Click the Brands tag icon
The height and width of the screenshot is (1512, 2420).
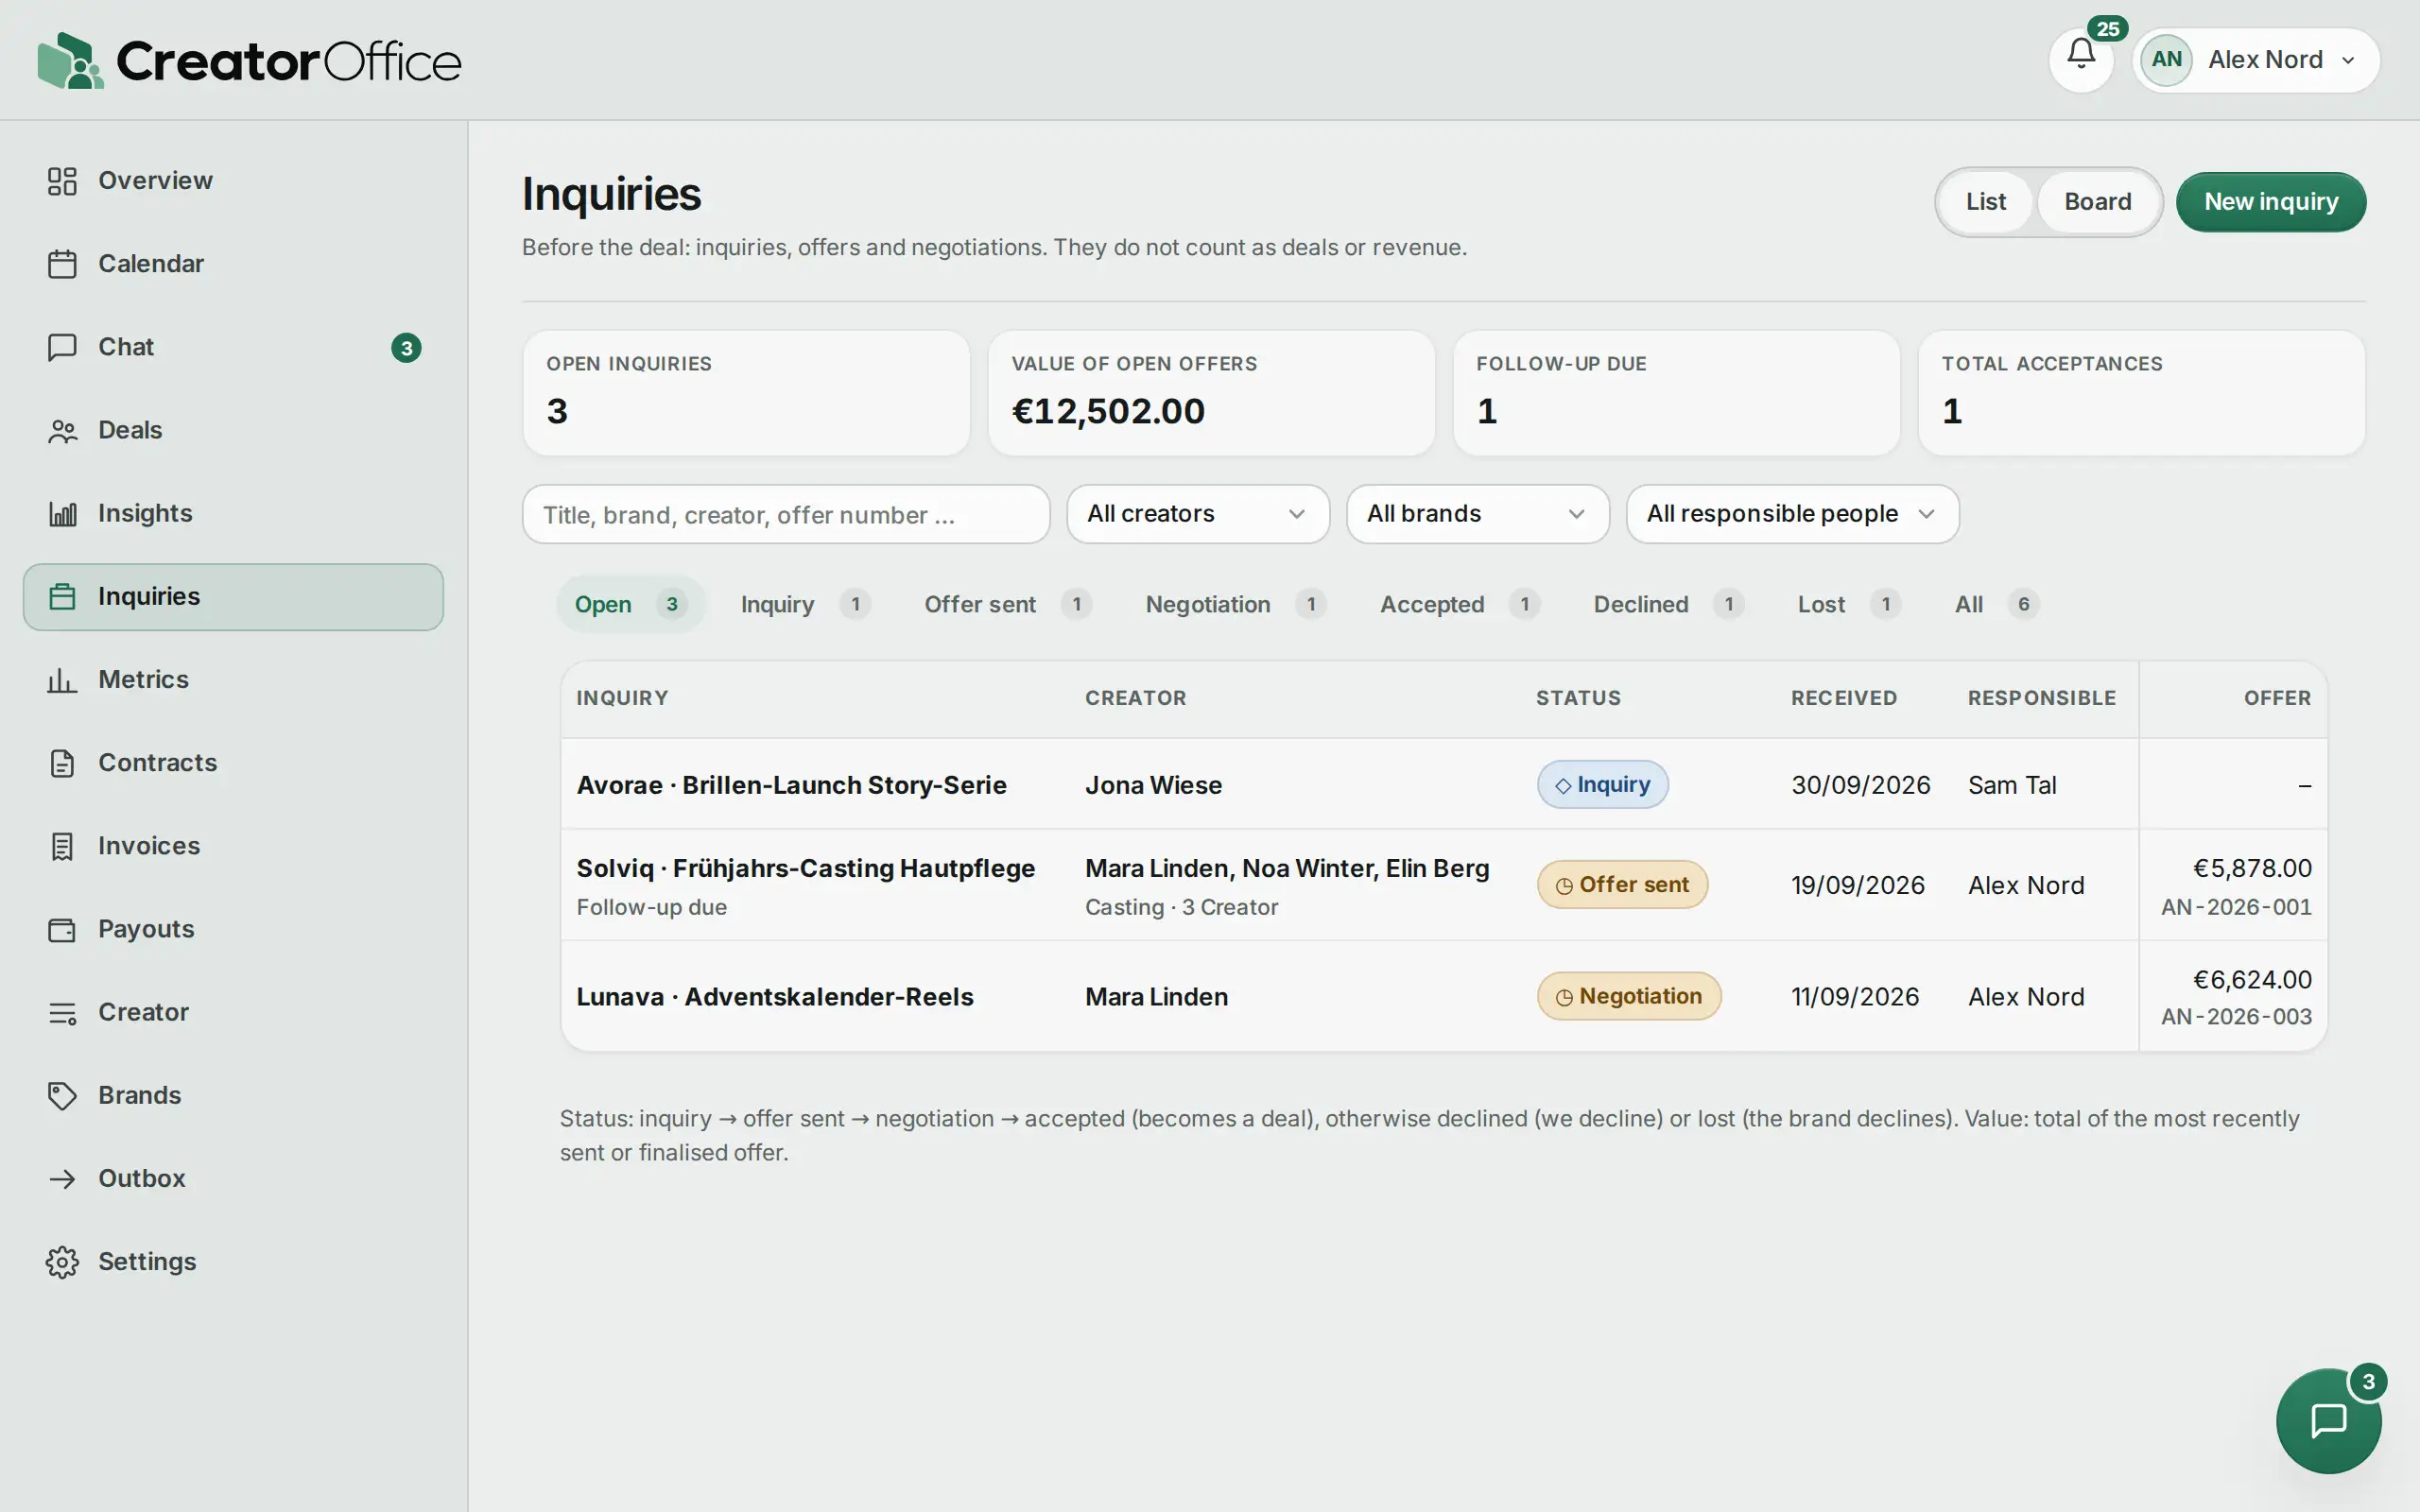click(62, 1096)
